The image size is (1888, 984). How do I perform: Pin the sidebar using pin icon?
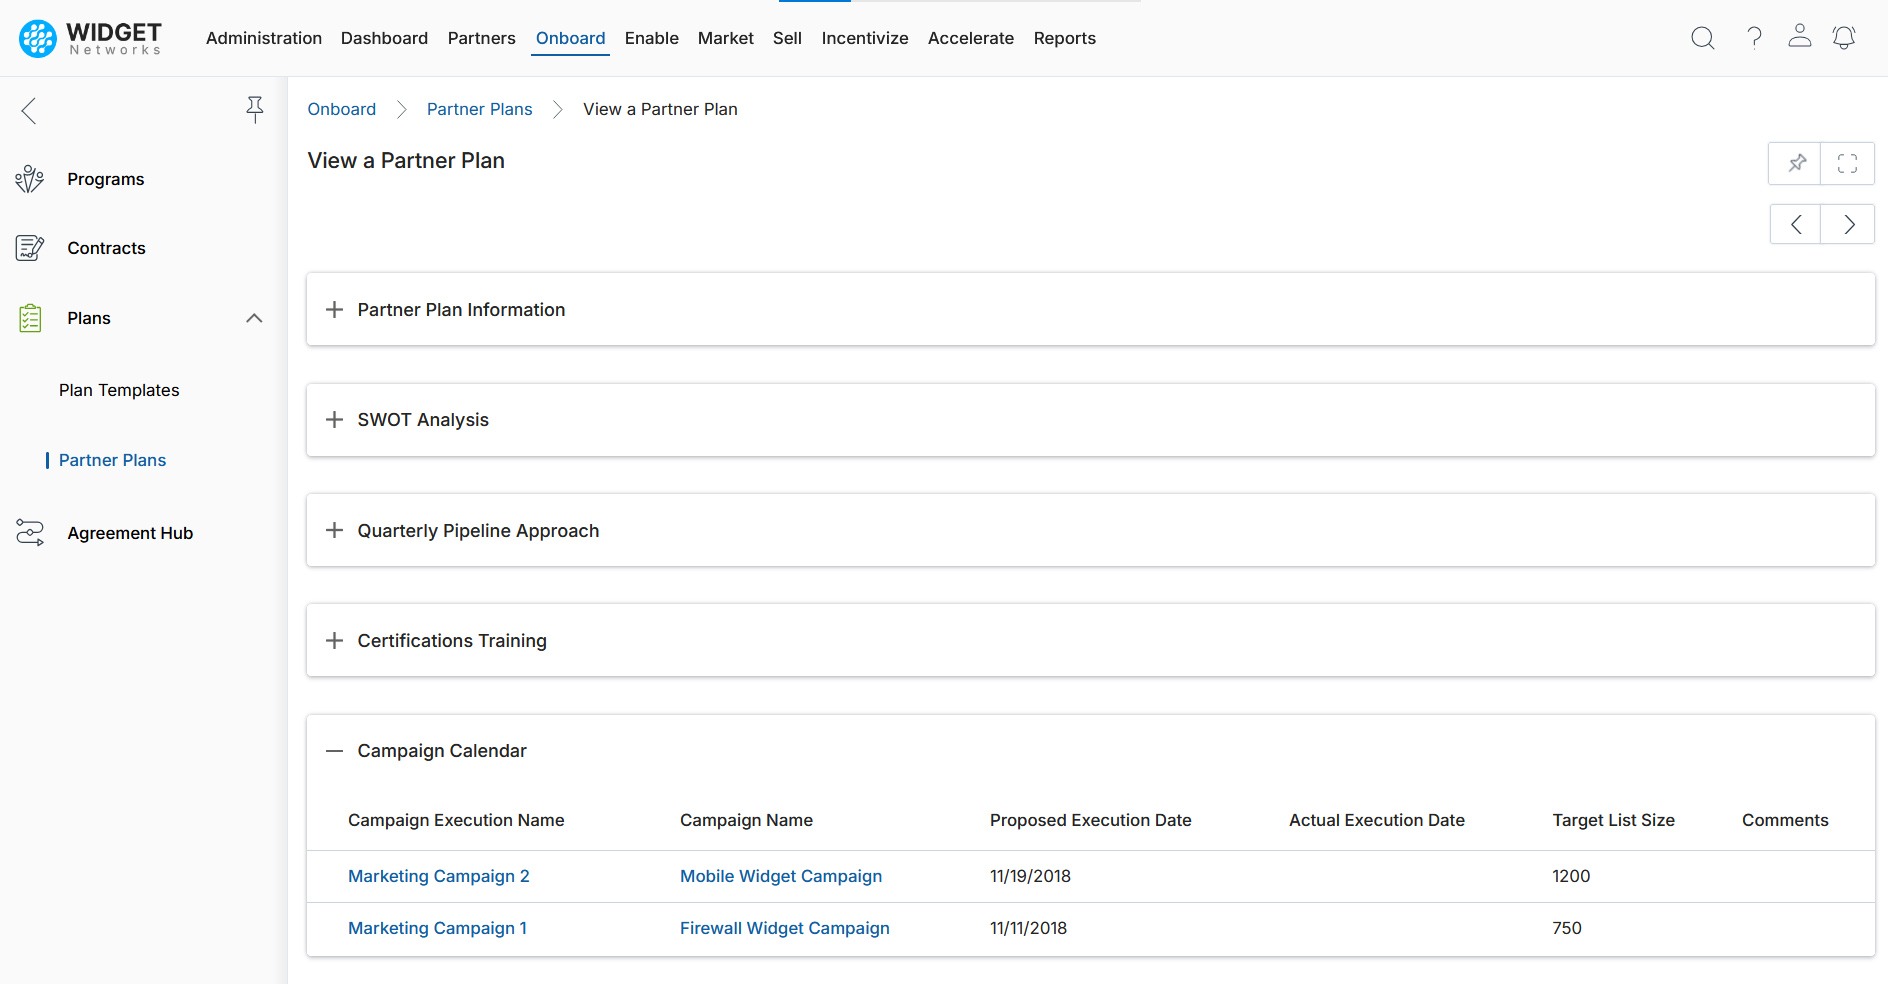pos(255,109)
